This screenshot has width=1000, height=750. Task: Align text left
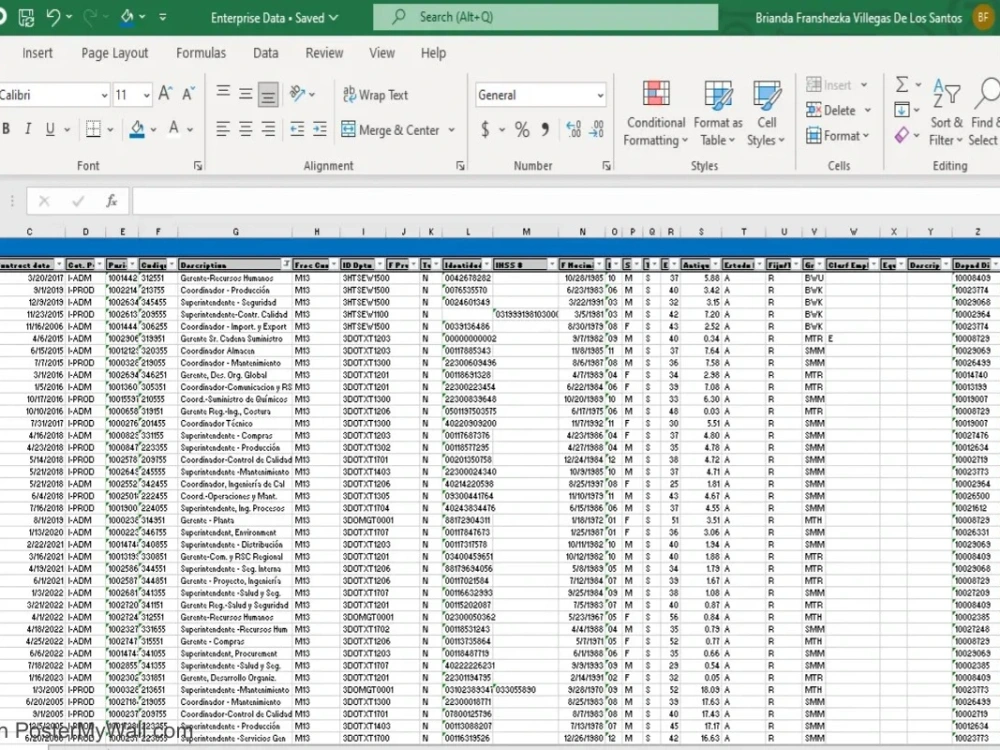[x=223, y=129]
